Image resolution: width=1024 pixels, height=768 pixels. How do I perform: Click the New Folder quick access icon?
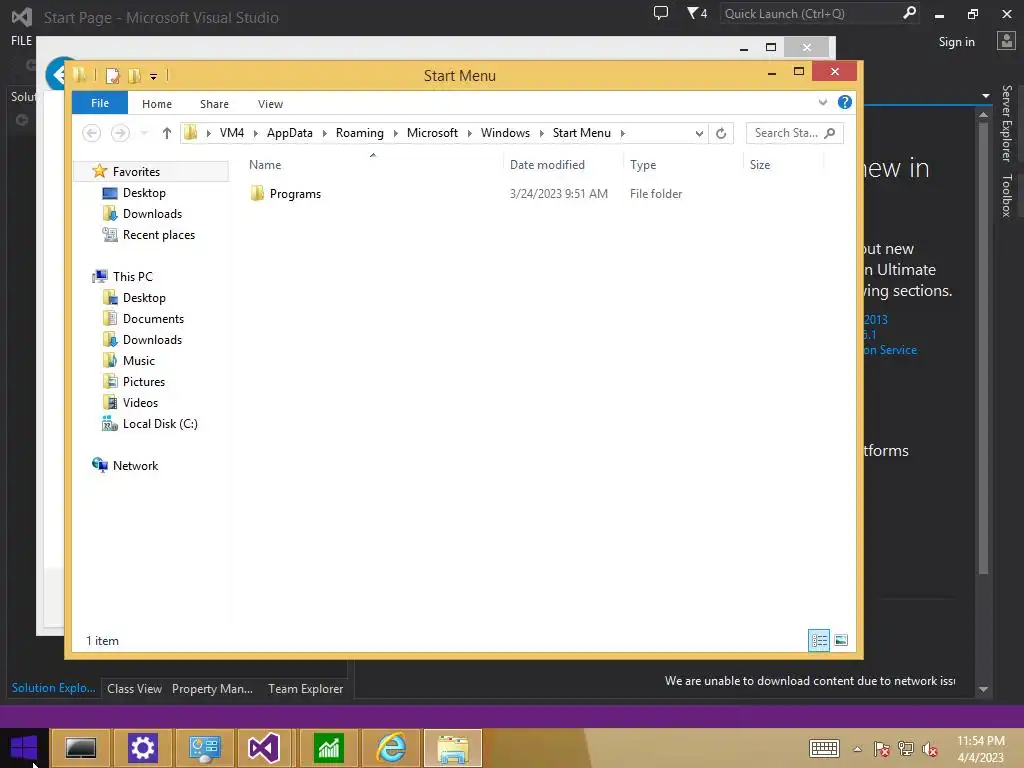tap(135, 76)
